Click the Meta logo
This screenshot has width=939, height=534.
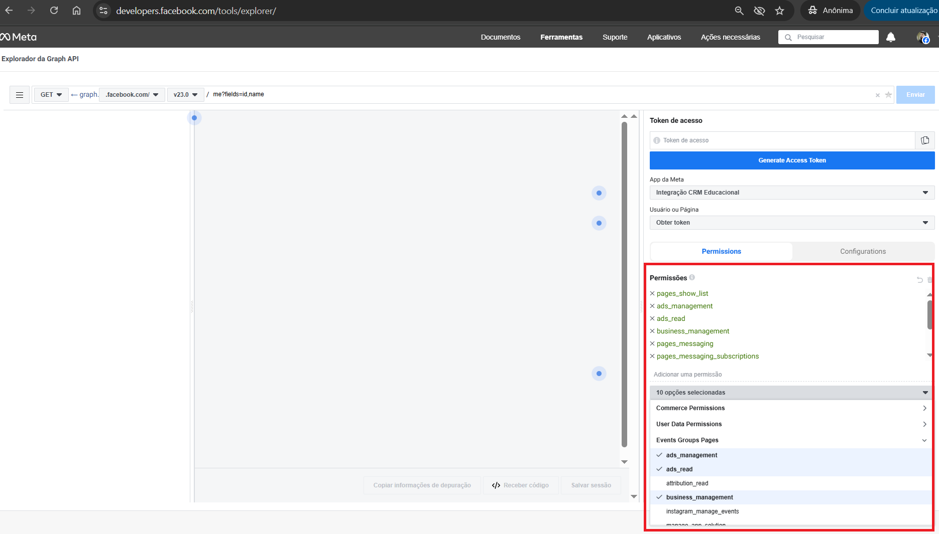coord(18,37)
